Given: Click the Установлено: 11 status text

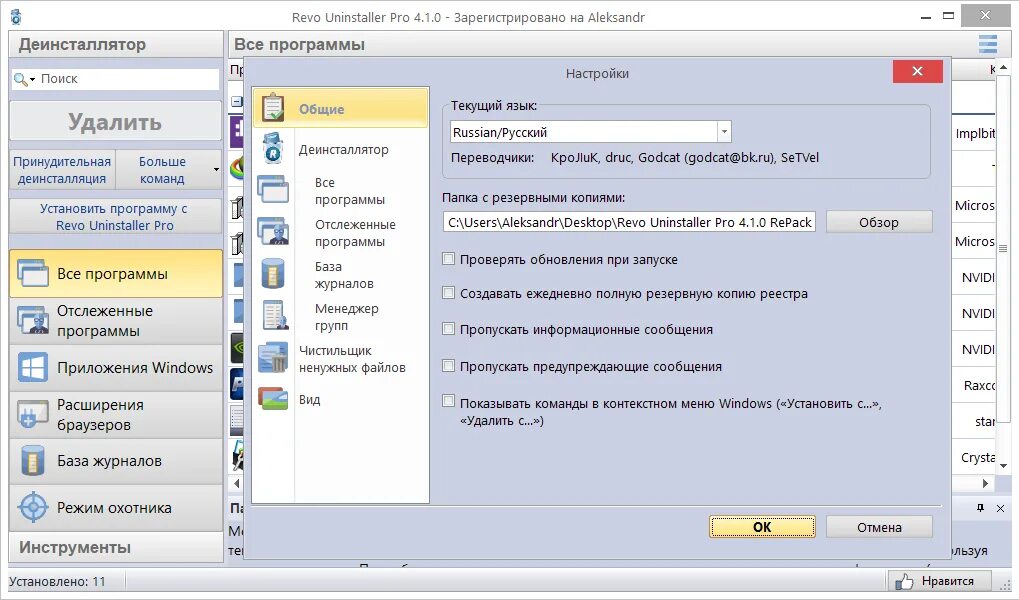Looking at the screenshot, I should coord(57,581).
